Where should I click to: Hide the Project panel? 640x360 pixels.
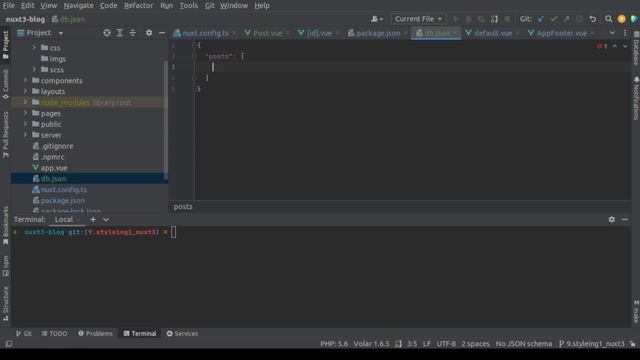click(162, 33)
